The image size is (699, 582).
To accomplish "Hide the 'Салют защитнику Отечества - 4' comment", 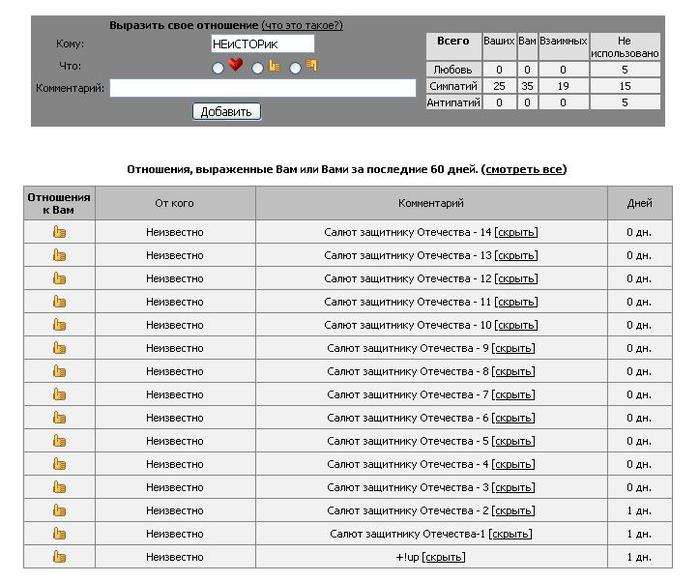I will pyautogui.click(x=514, y=464).
